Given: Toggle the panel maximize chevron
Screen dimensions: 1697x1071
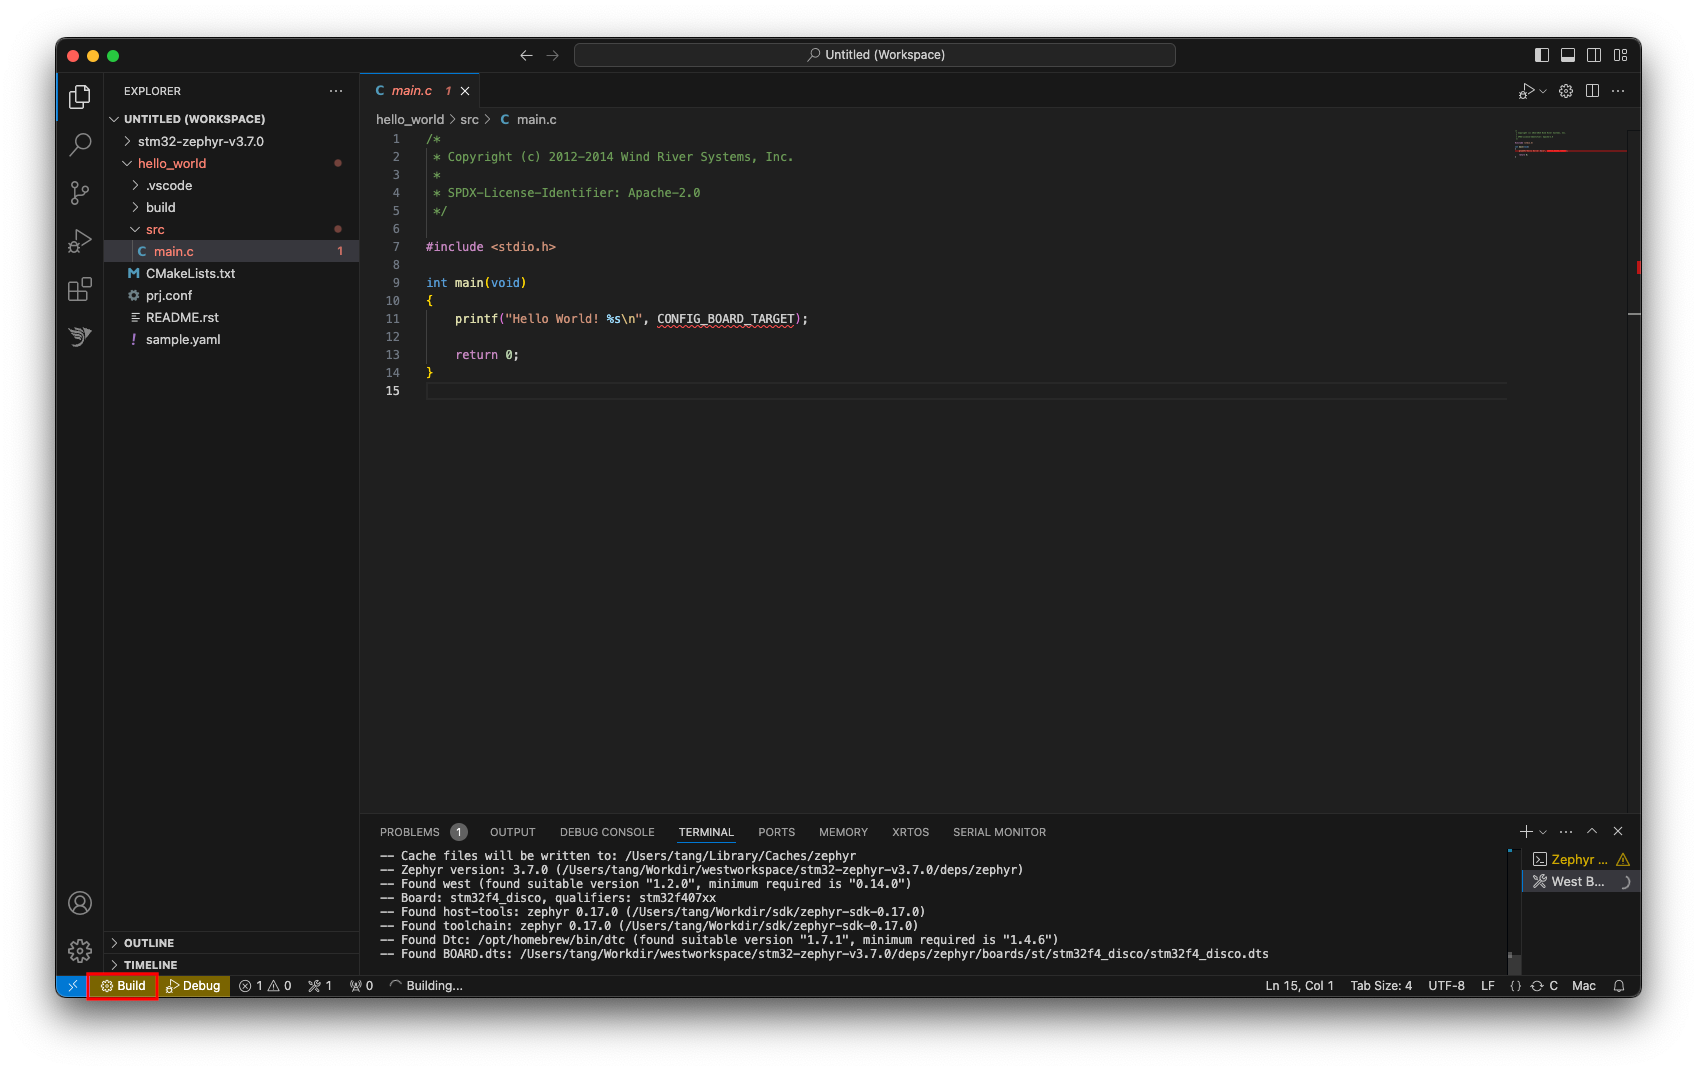Looking at the screenshot, I should (1591, 831).
